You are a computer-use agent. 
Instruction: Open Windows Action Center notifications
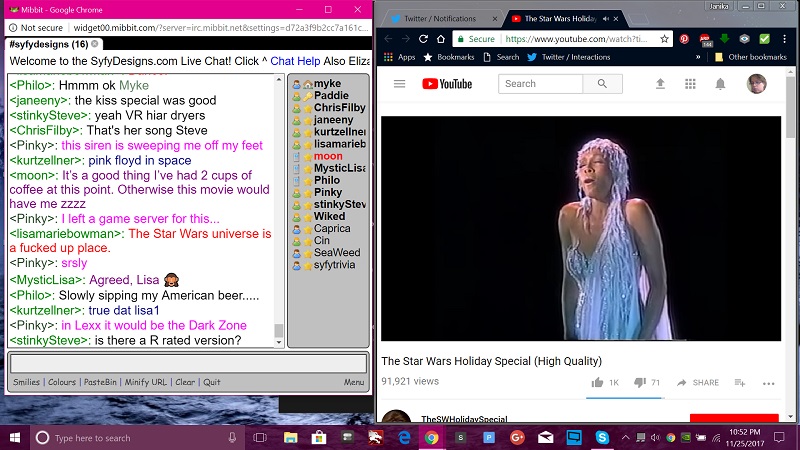779,438
